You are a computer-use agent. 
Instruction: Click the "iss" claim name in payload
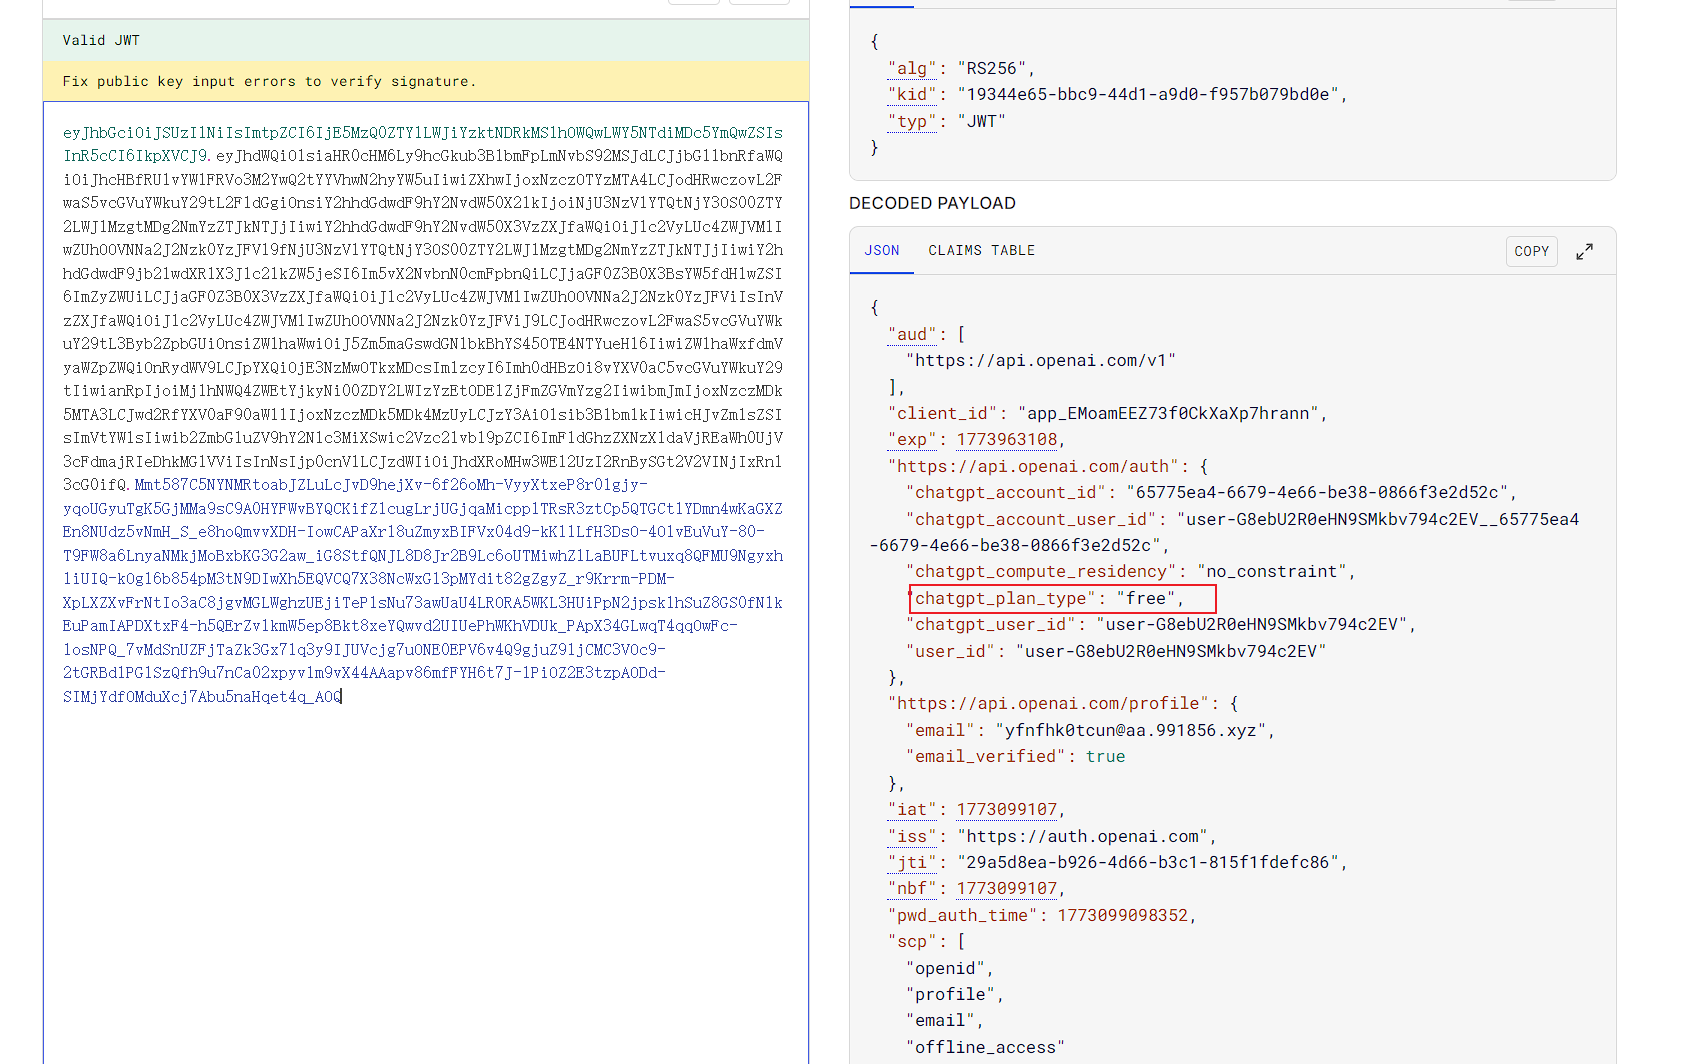(911, 837)
